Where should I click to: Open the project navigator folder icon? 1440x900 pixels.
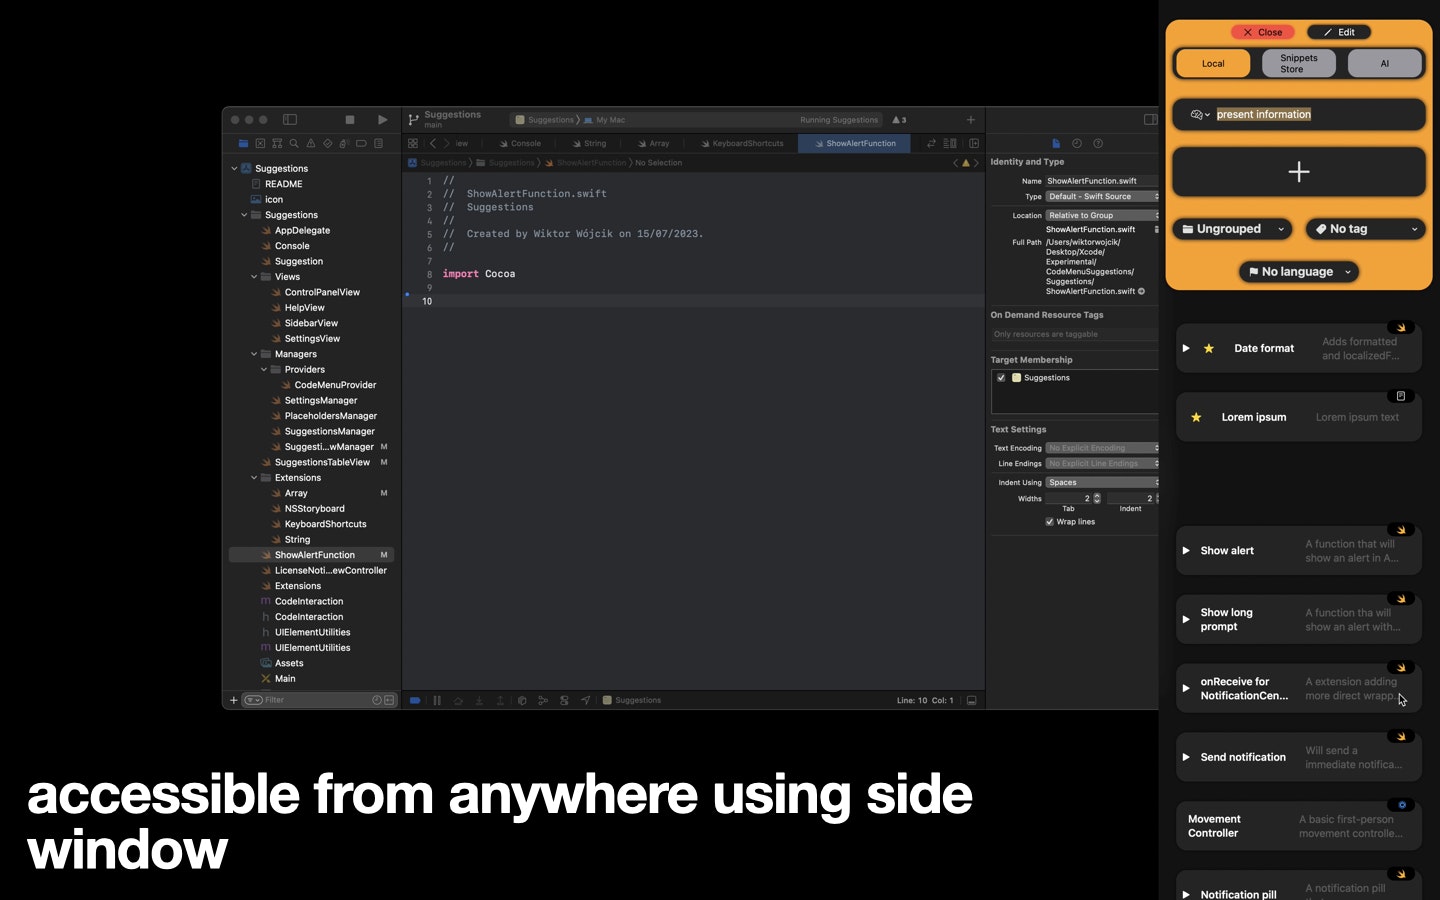[243, 143]
